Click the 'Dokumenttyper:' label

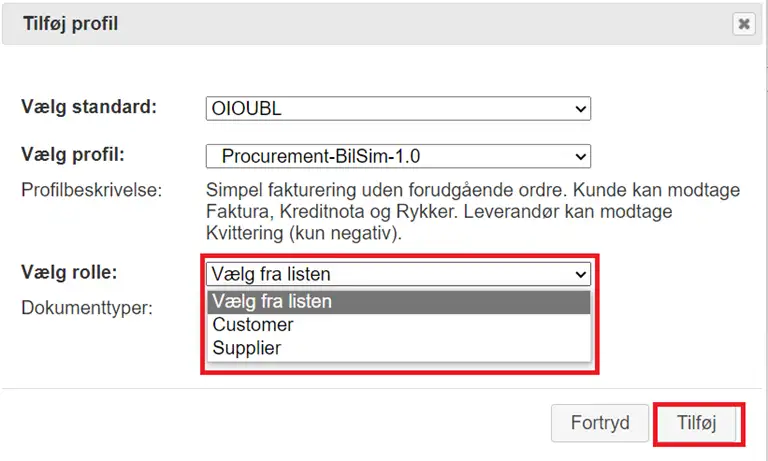[x=86, y=308]
